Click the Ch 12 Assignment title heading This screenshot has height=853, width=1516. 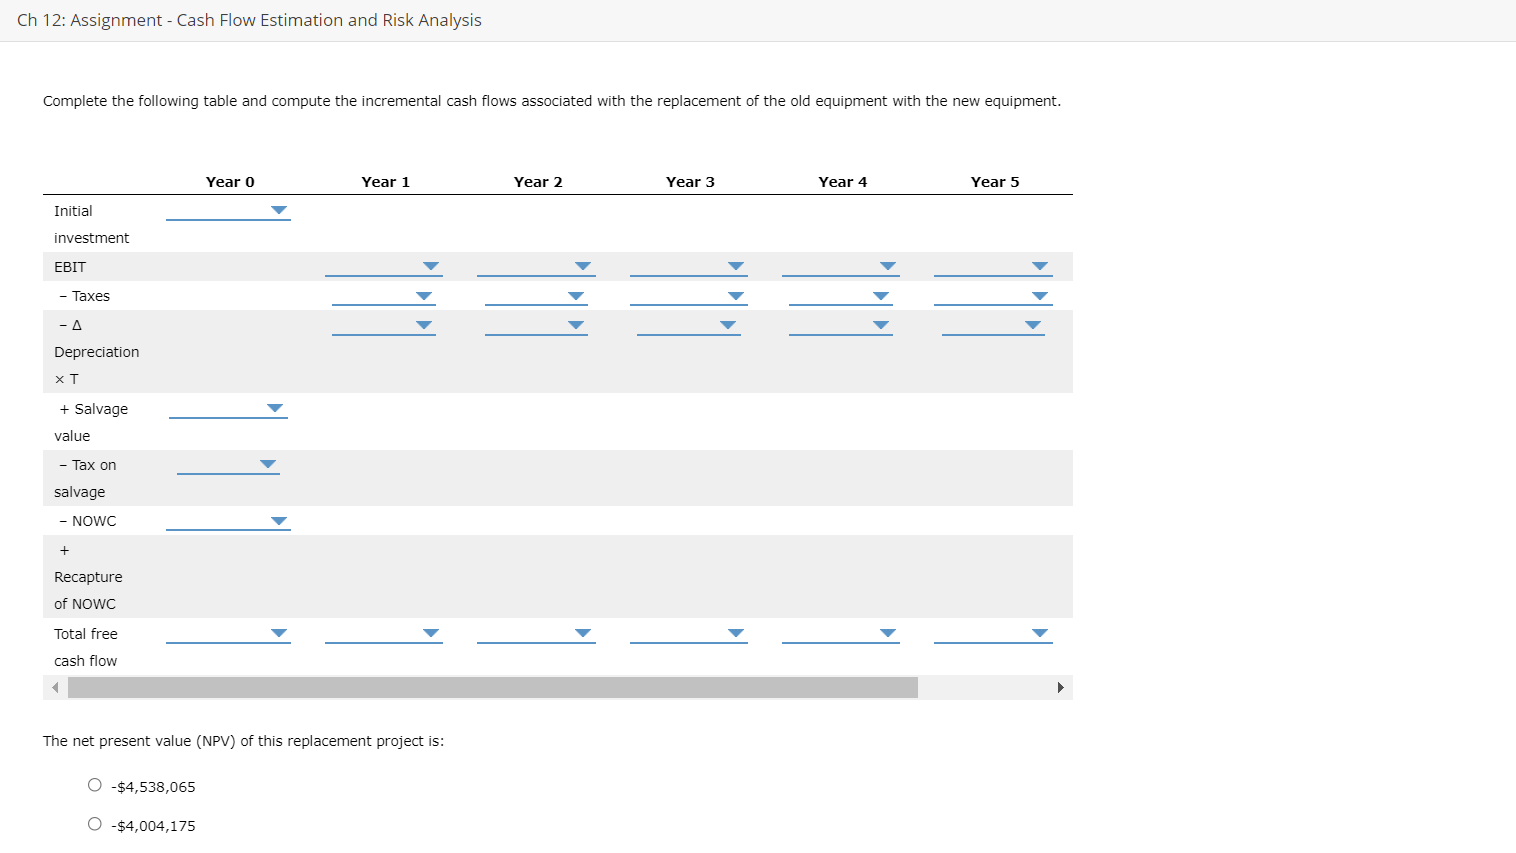(x=249, y=19)
